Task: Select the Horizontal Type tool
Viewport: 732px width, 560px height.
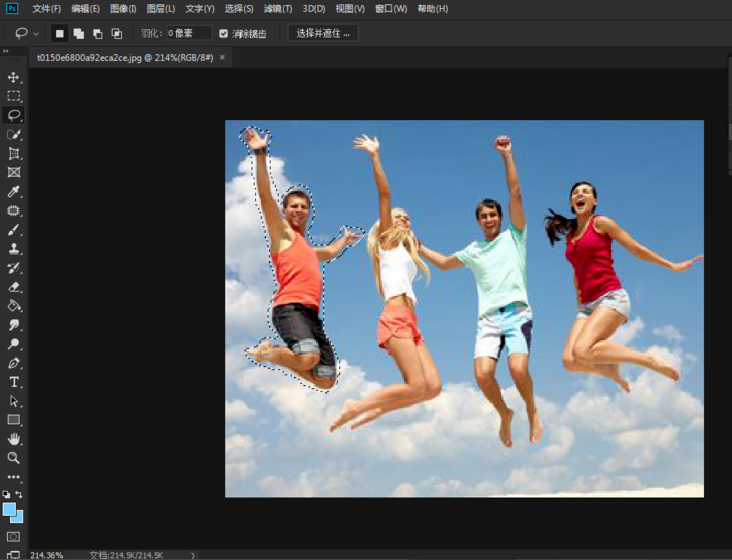Action: pyautogui.click(x=14, y=382)
